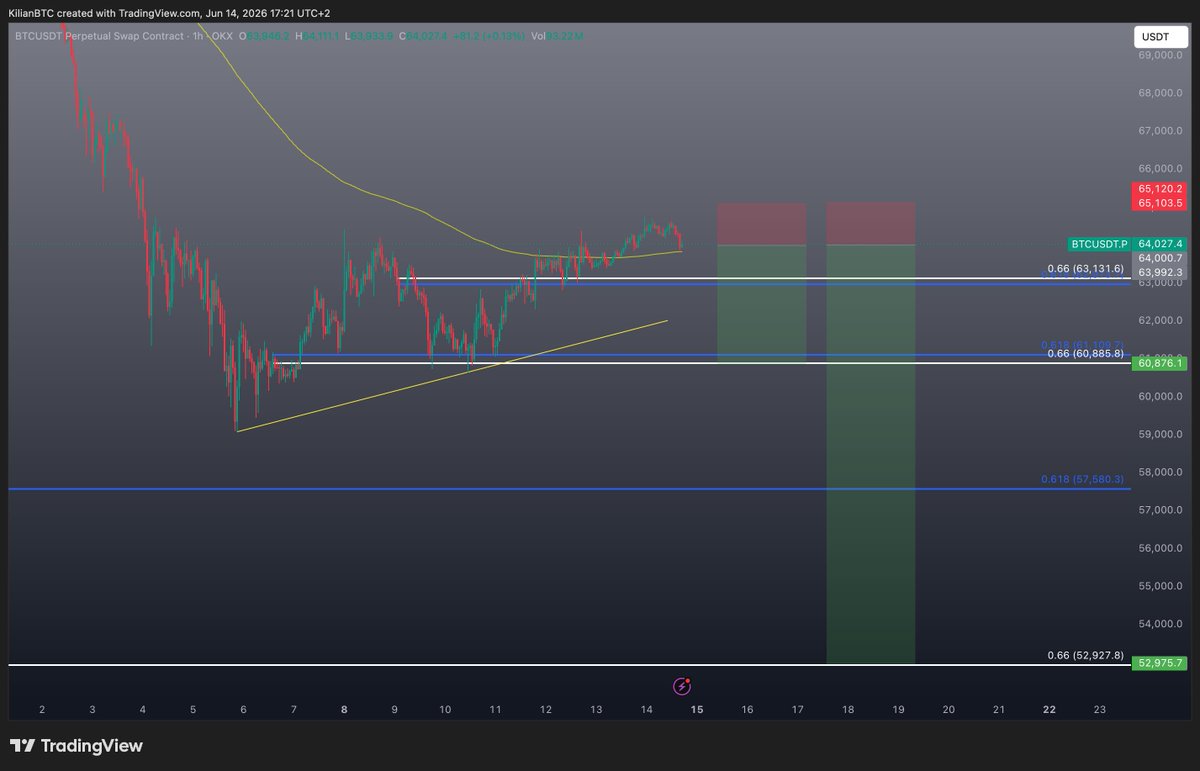The height and width of the screenshot is (771, 1200).
Task: Click the 54,000.0 price axis value
Action: (x=1160, y=624)
